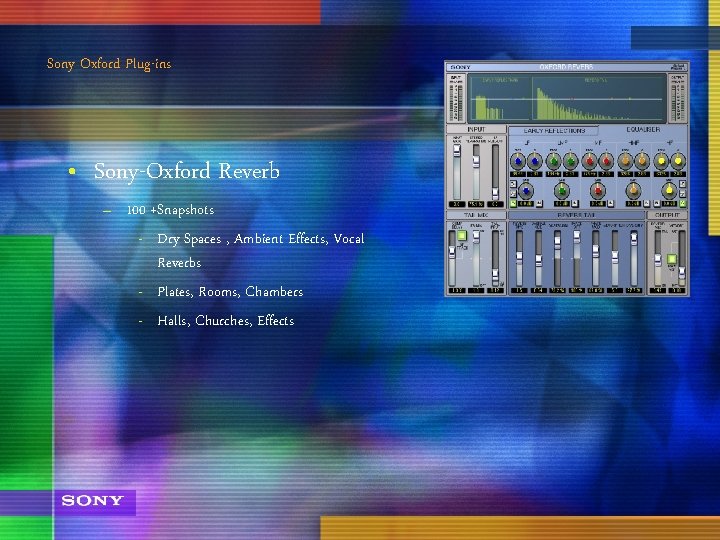720x540 pixels.
Task: Adjust the right slider in Output section
Action: (x=682, y=259)
